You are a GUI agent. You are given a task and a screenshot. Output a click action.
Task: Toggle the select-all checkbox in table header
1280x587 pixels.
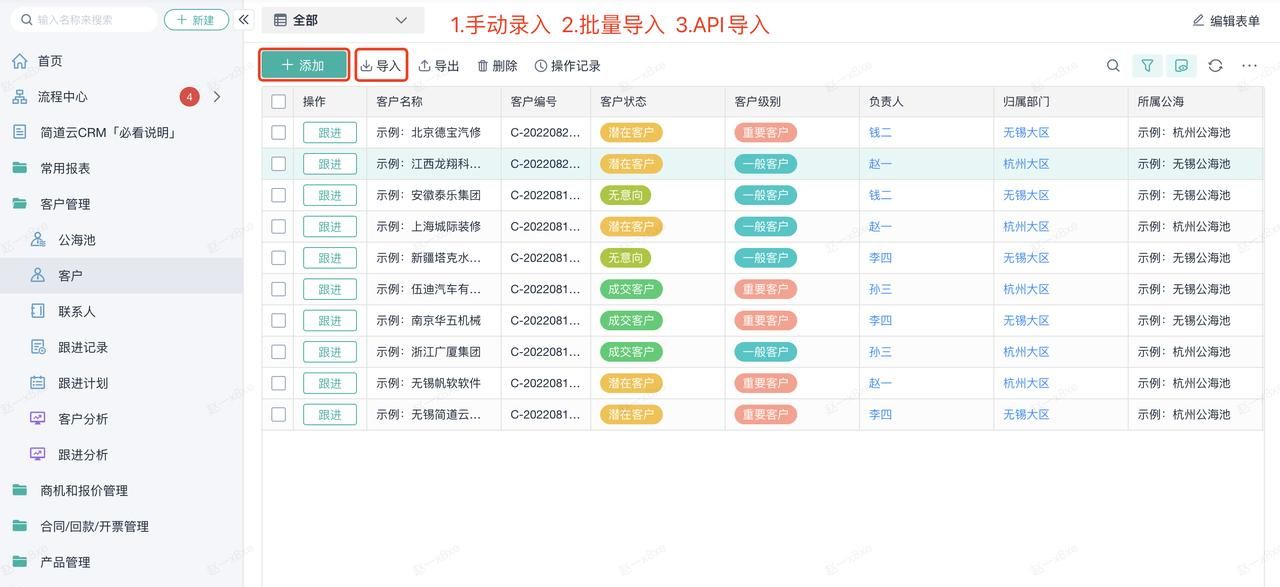pyautogui.click(x=277, y=101)
